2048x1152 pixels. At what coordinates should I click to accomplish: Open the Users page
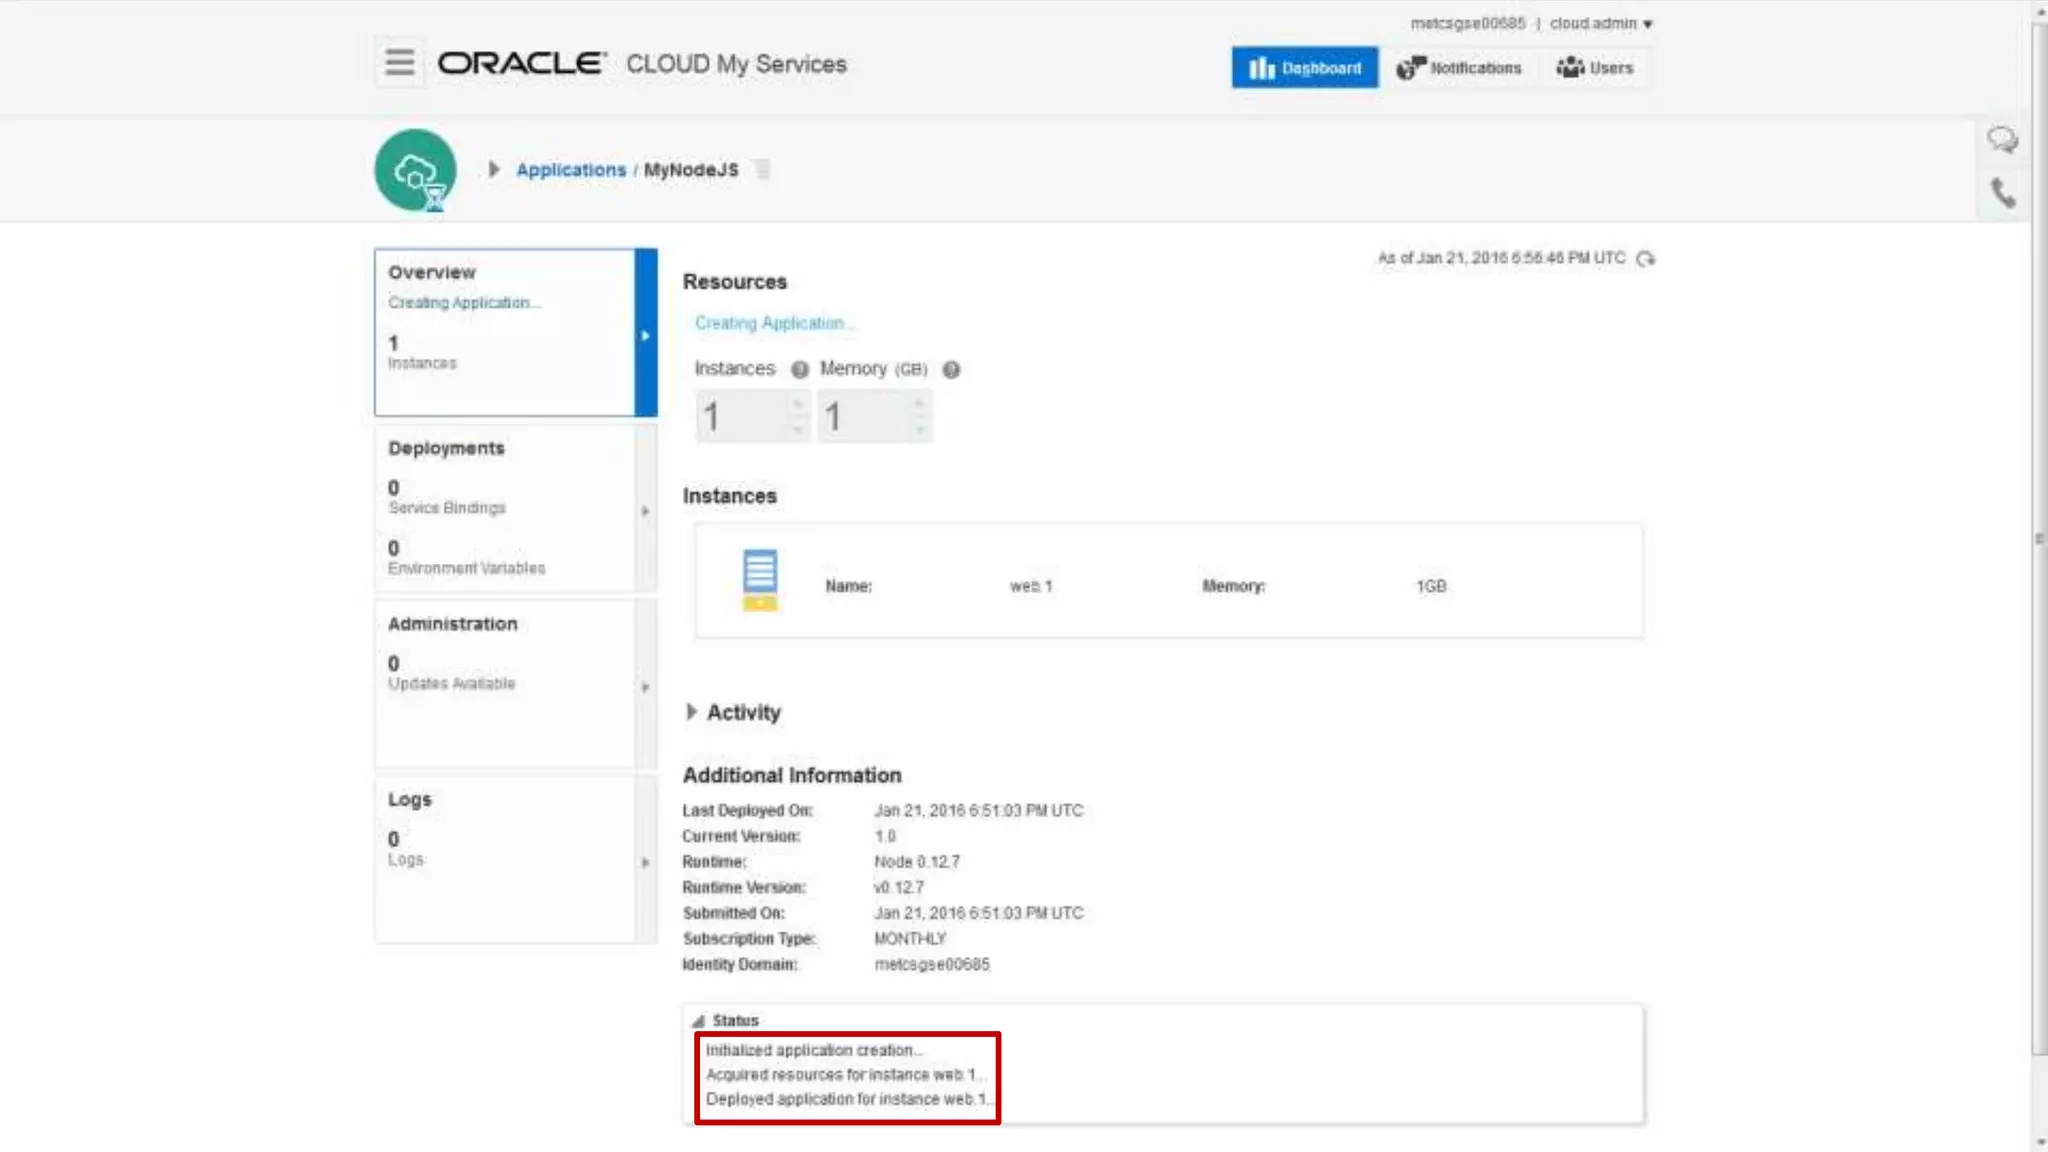click(1595, 67)
